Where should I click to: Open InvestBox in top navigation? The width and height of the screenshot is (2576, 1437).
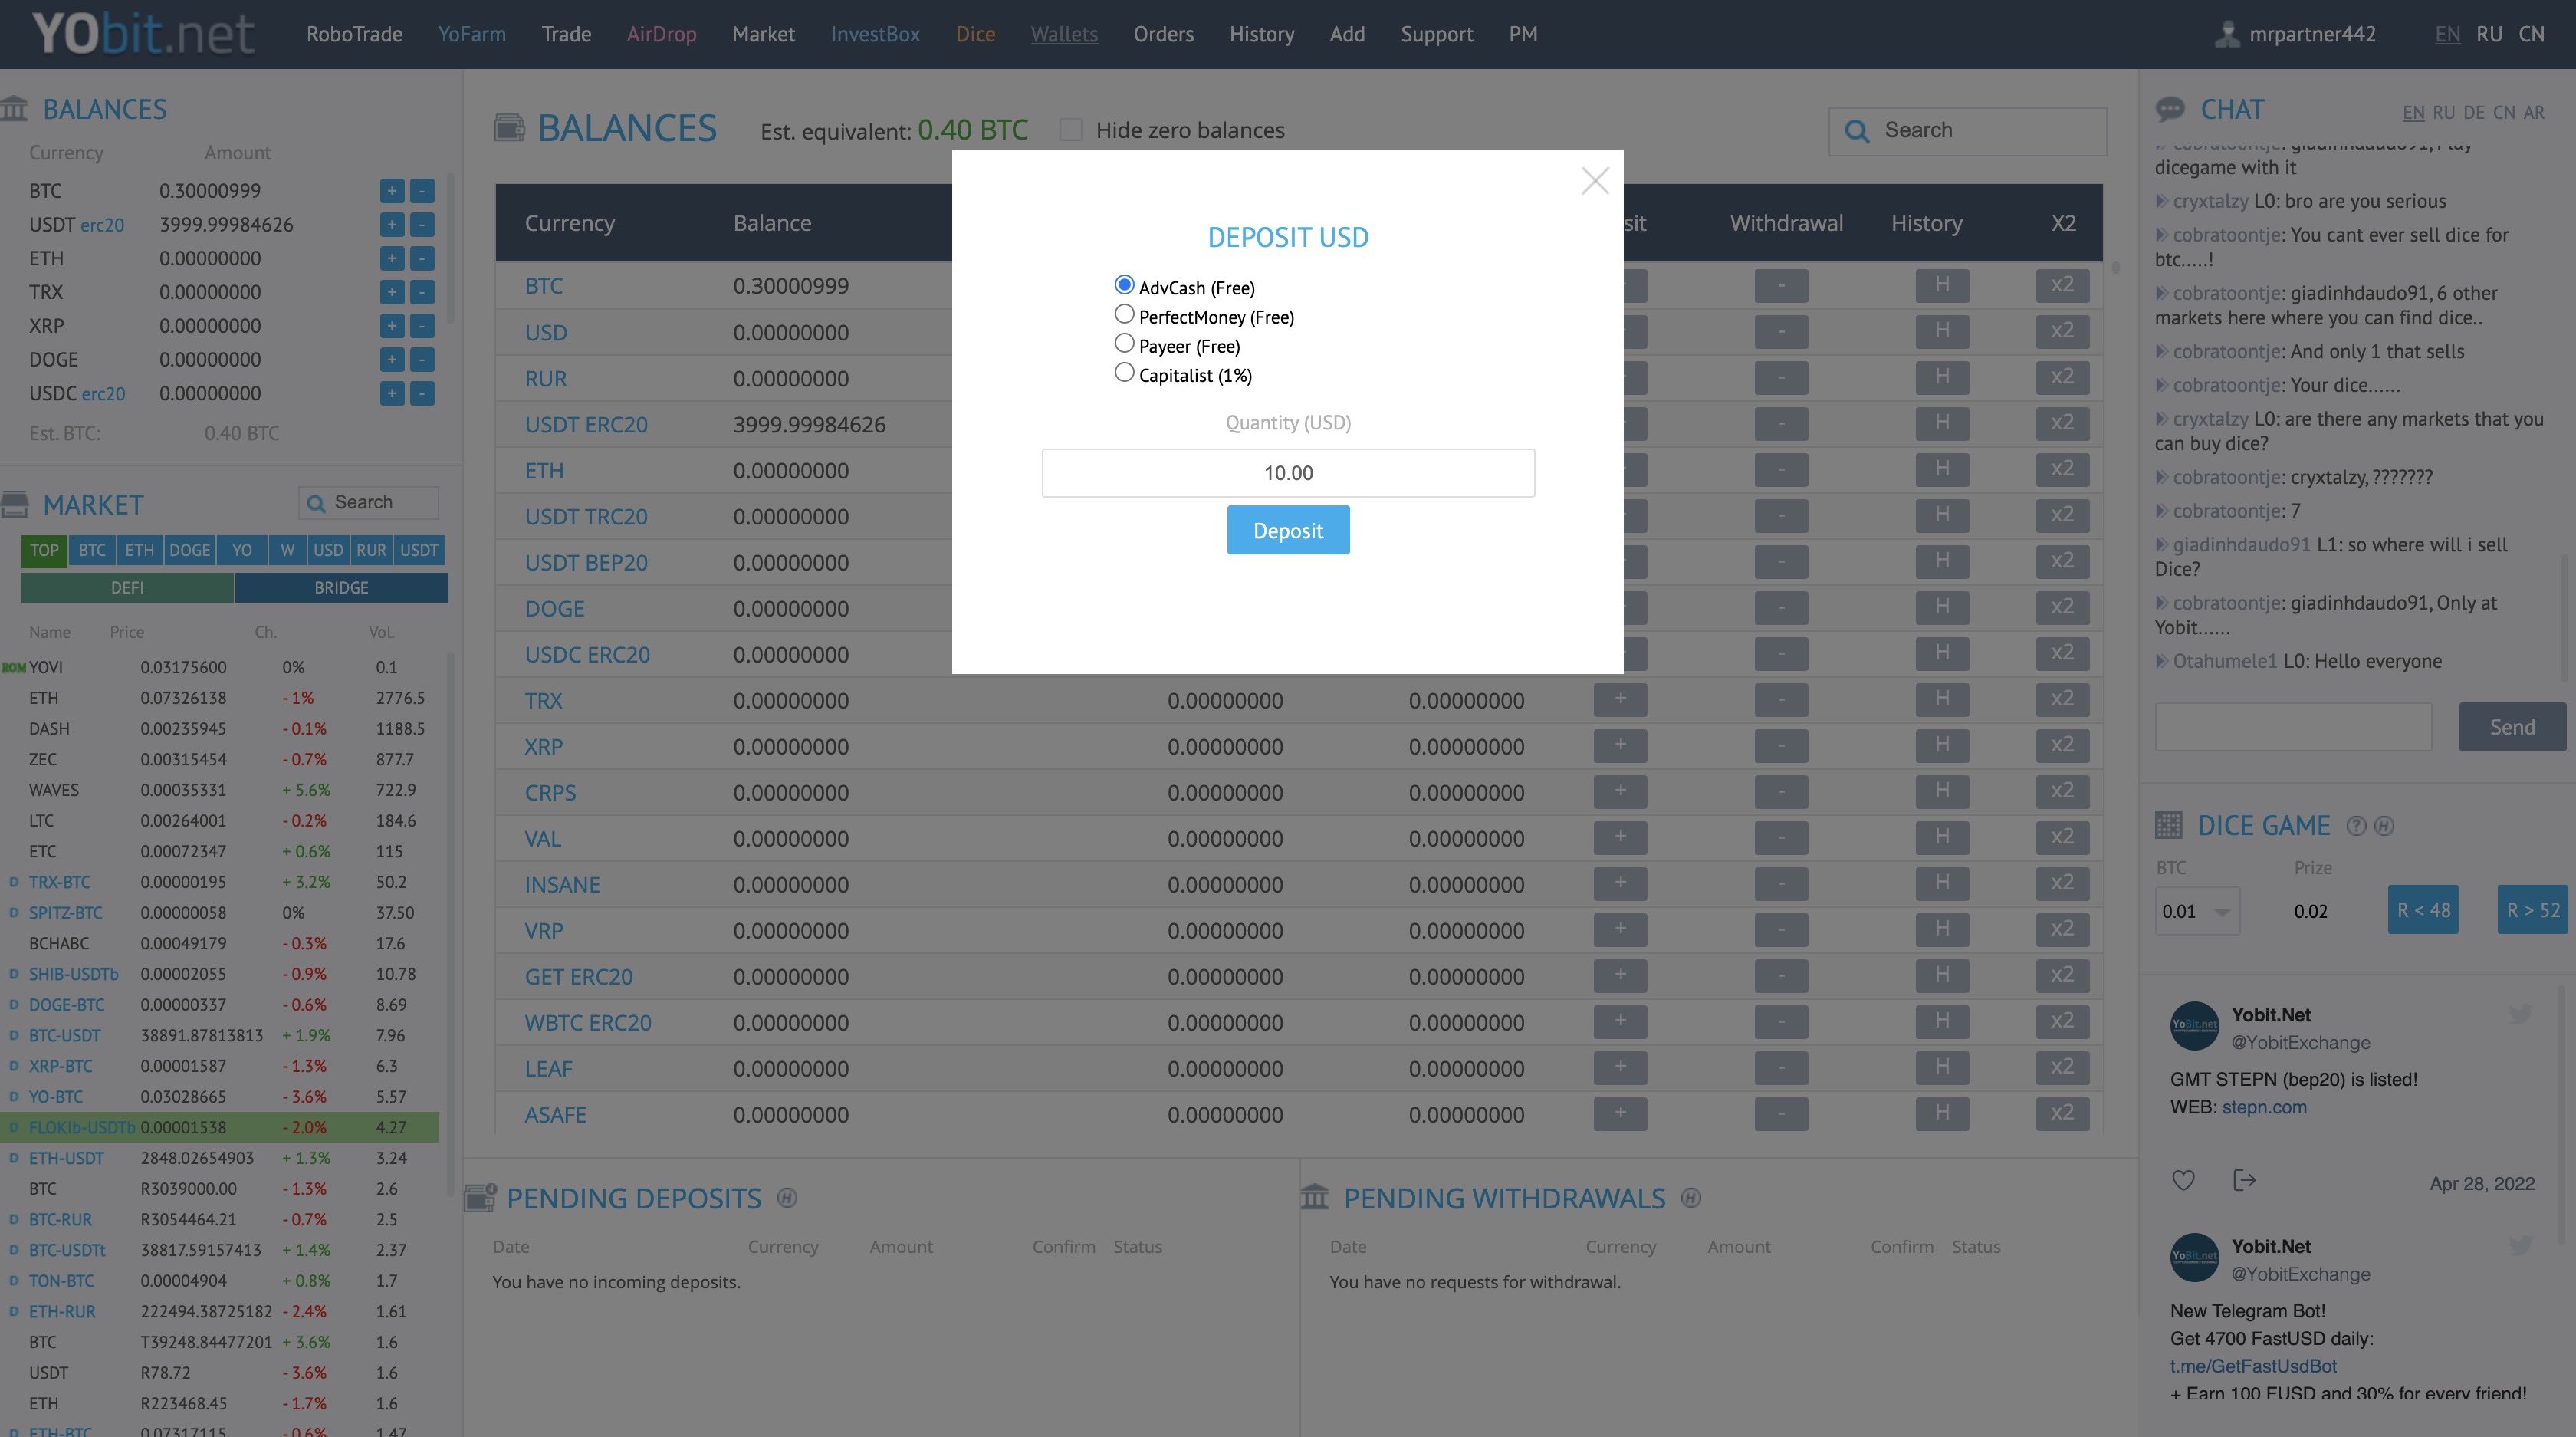tap(875, 34)
